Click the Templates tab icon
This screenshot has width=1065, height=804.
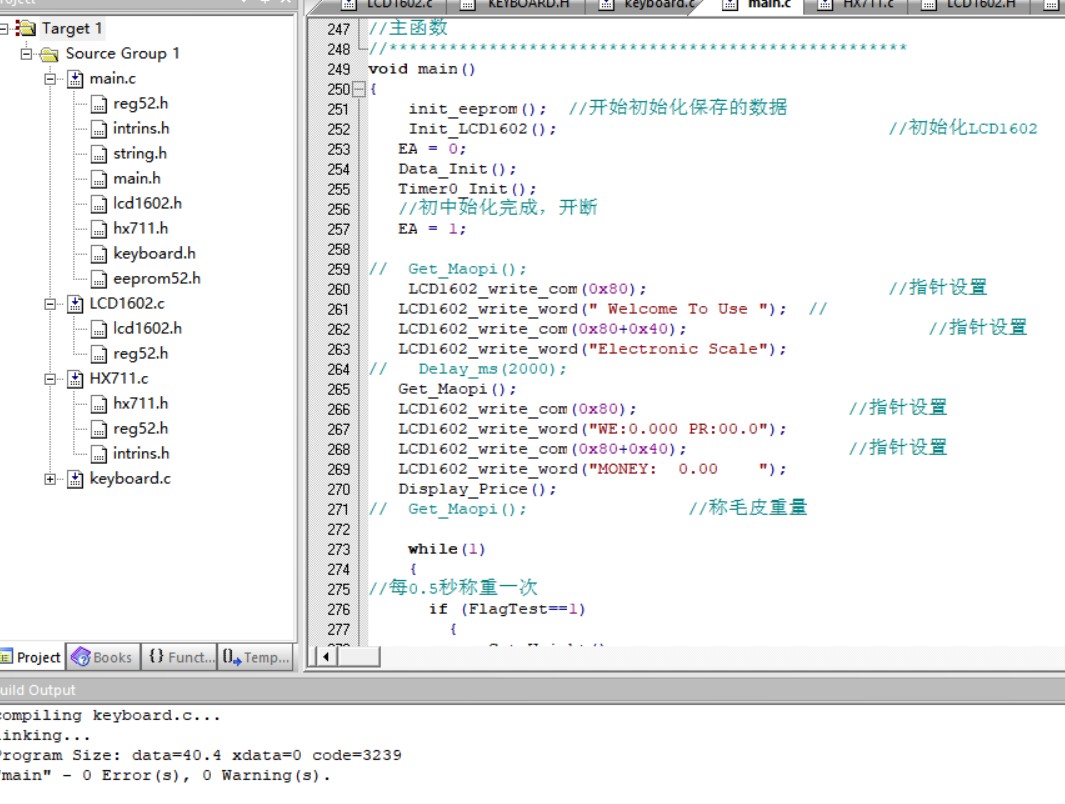[232, 657]
